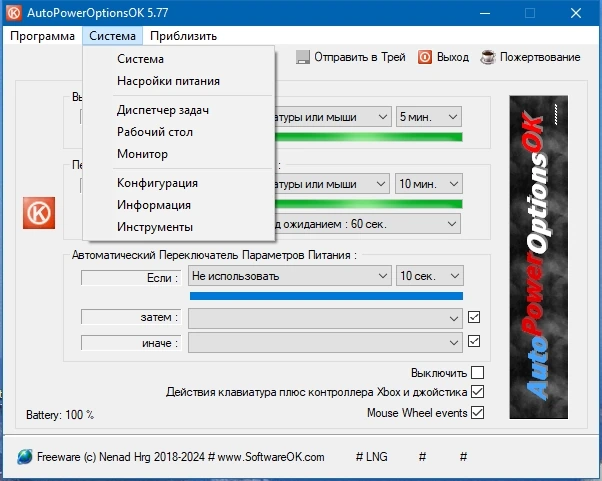Click the Battery: 100 % status text

[x=60, y=415]
